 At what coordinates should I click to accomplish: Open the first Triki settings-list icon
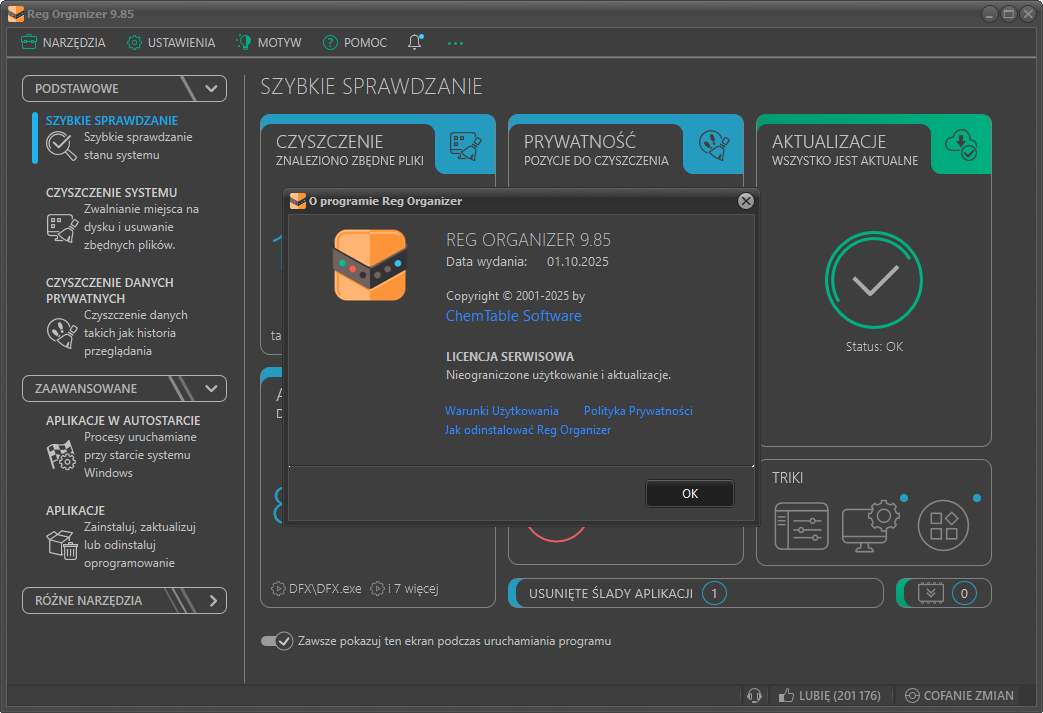pos(802,526)
